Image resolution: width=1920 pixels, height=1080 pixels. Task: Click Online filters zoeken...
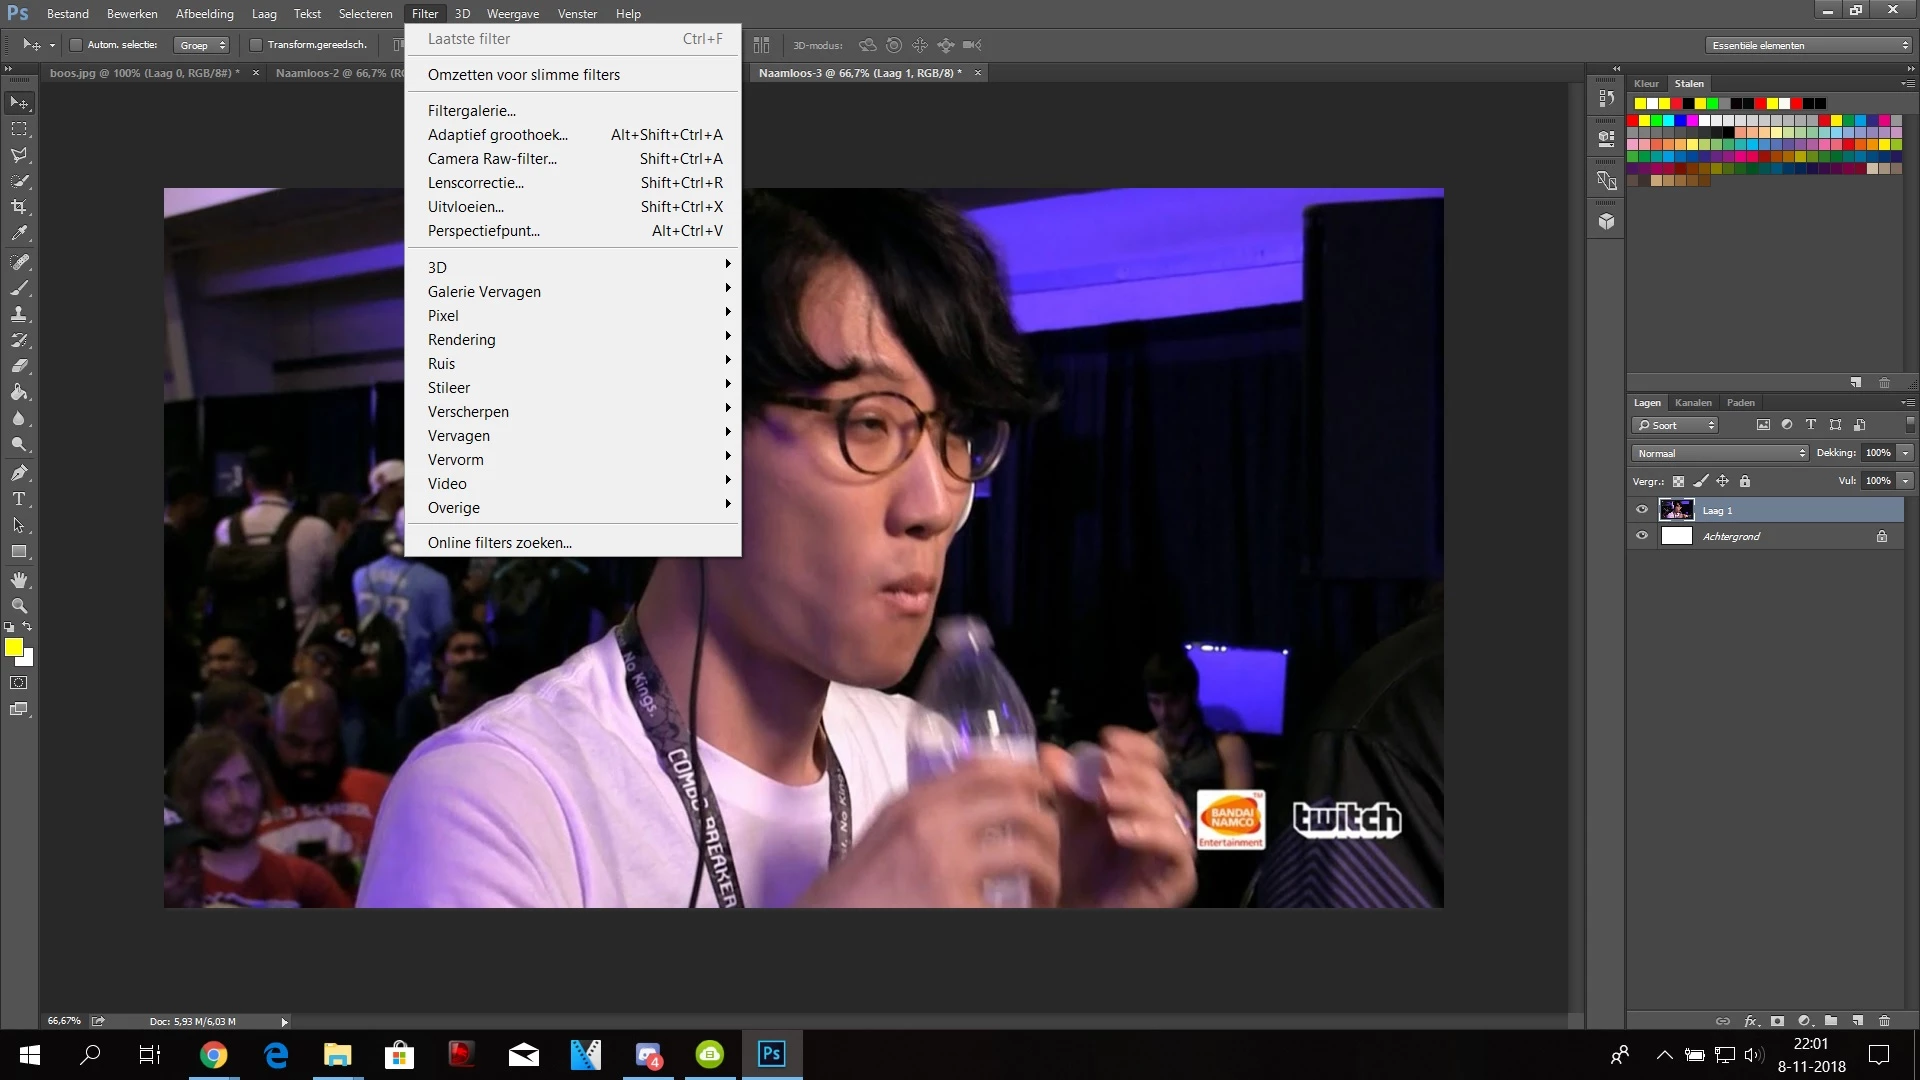(500, 543)
